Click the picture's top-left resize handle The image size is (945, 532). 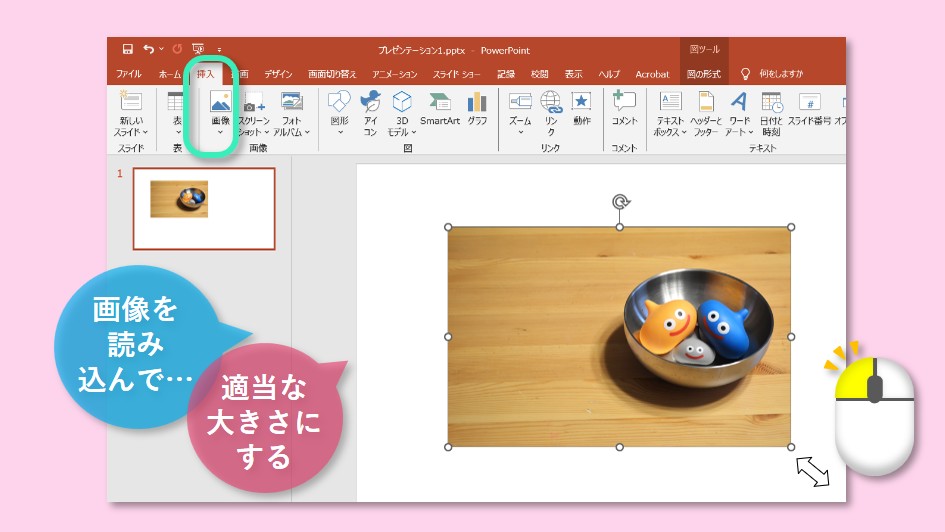pos(448,227)
